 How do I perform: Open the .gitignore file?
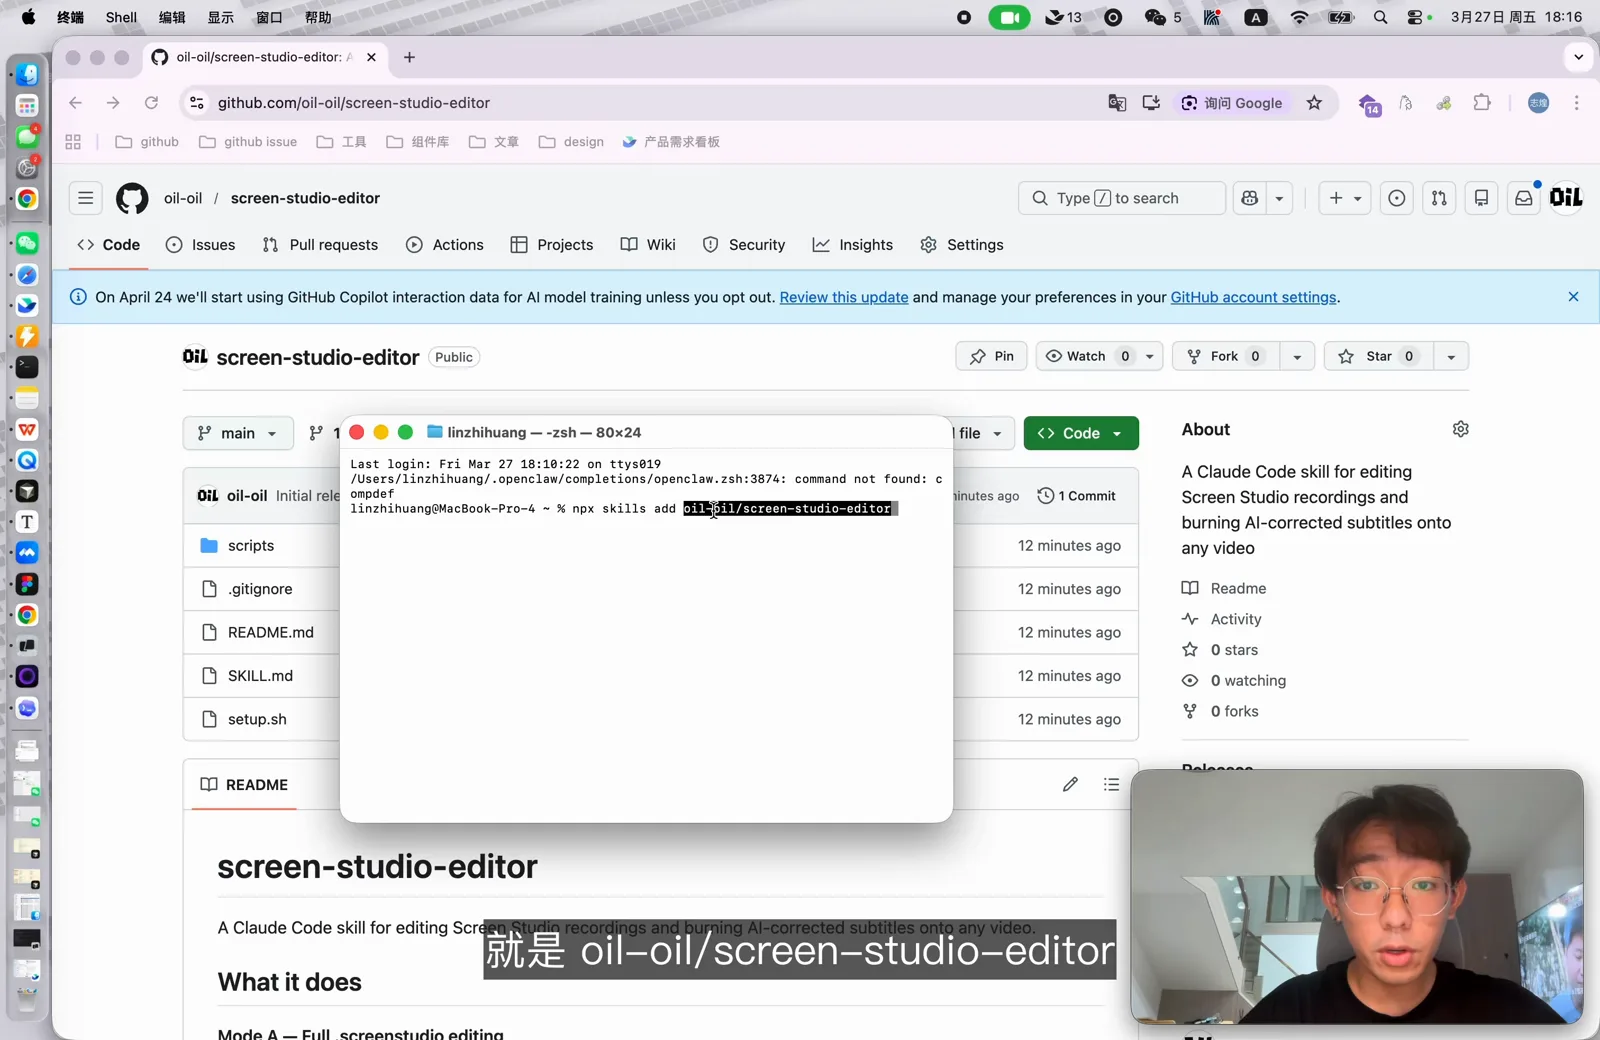coord(260,589)
